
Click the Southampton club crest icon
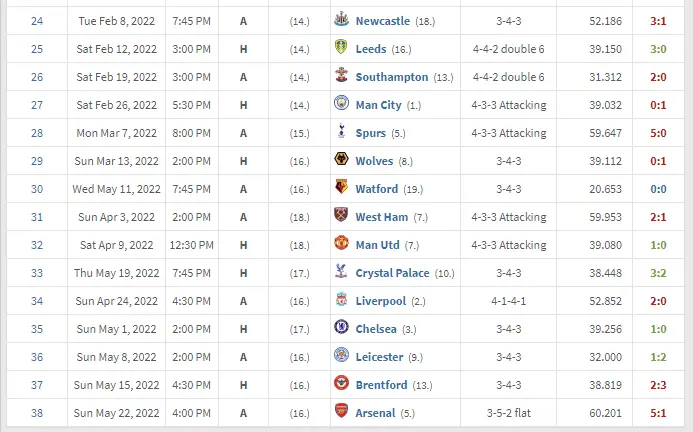pyautogui.click(x=341, y=77)
